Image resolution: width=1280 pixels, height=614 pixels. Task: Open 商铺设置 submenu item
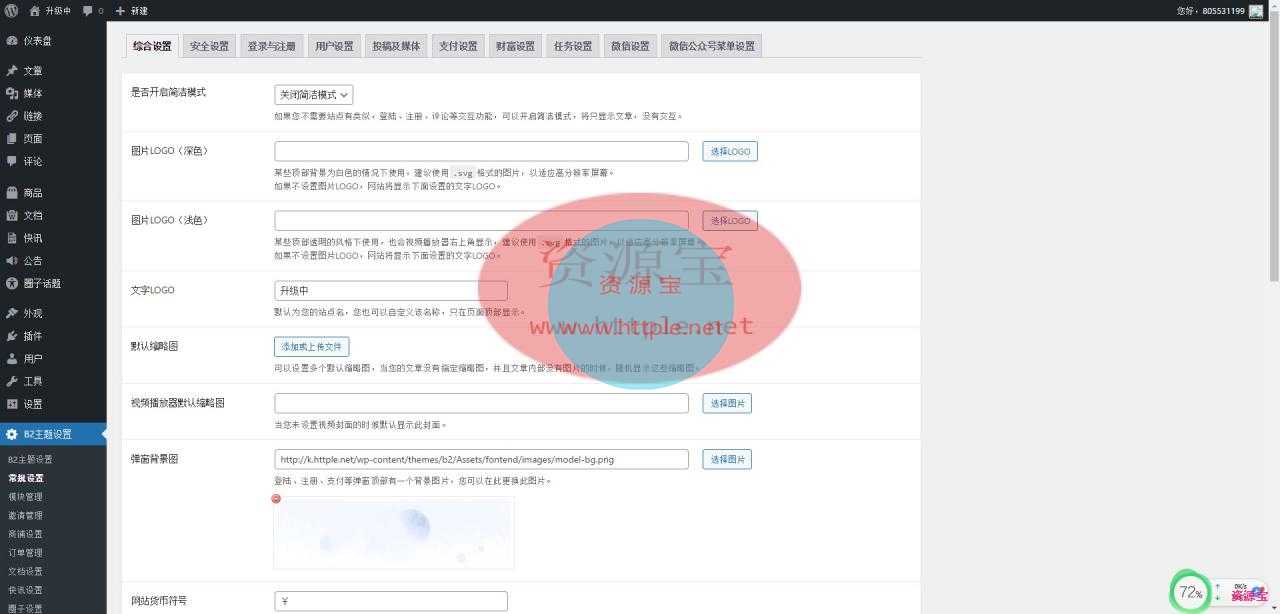pos(26,534)
